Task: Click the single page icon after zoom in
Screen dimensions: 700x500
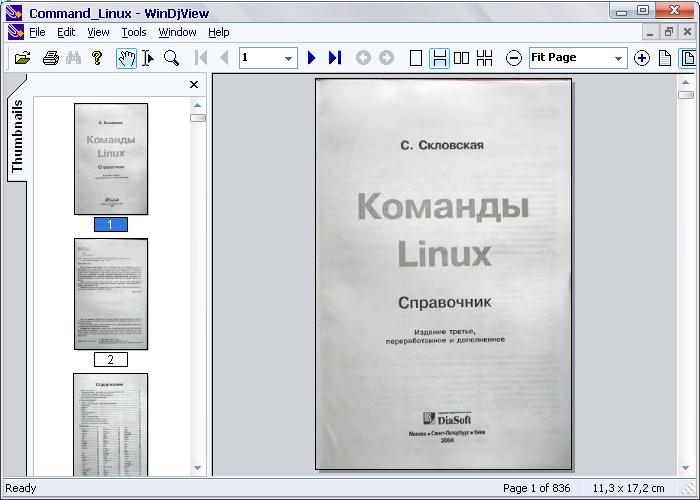Action: click(x=665, y=58)
